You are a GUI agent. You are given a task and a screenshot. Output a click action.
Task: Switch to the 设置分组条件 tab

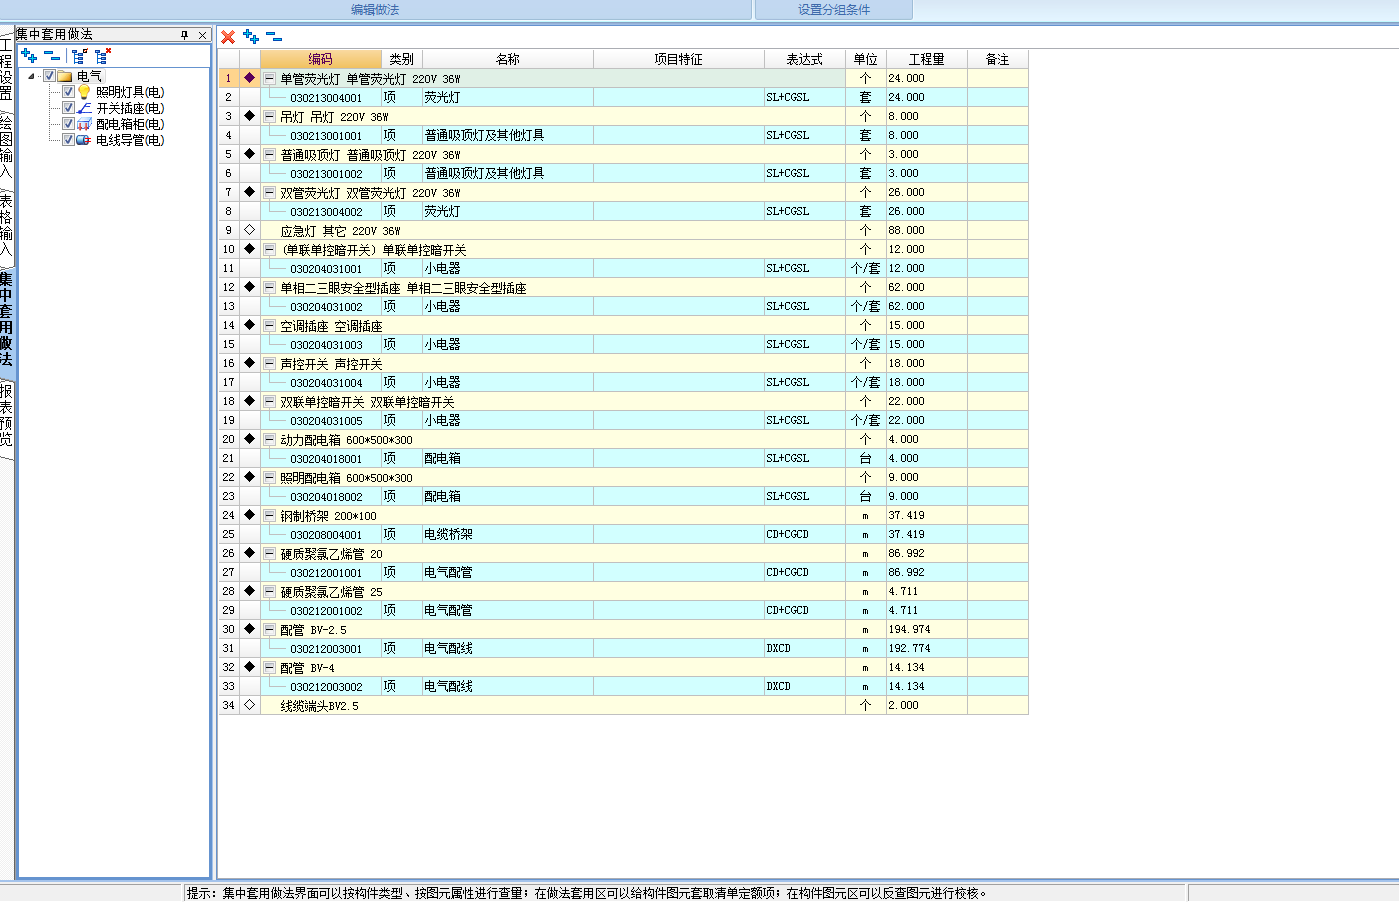click(x=834, y=10)
